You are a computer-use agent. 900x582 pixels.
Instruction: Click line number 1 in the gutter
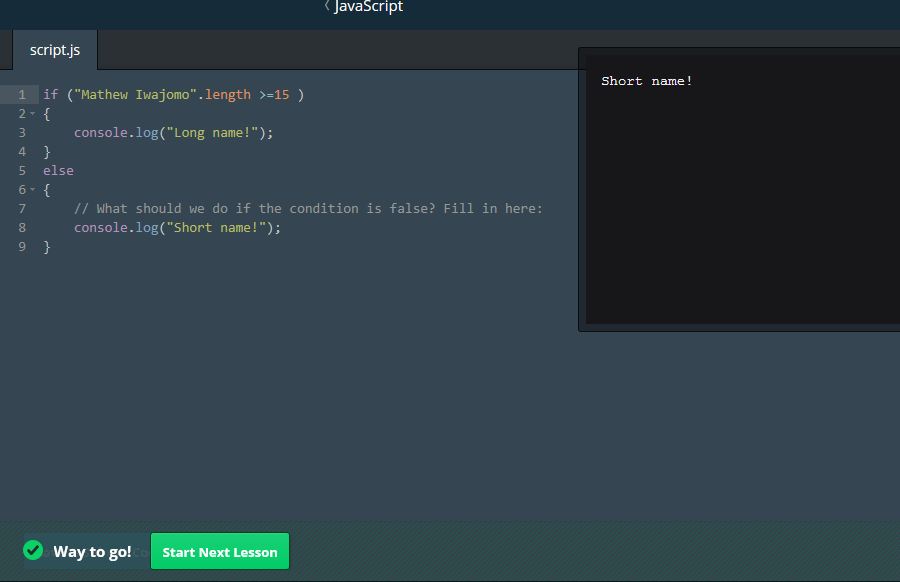[22, 95]
